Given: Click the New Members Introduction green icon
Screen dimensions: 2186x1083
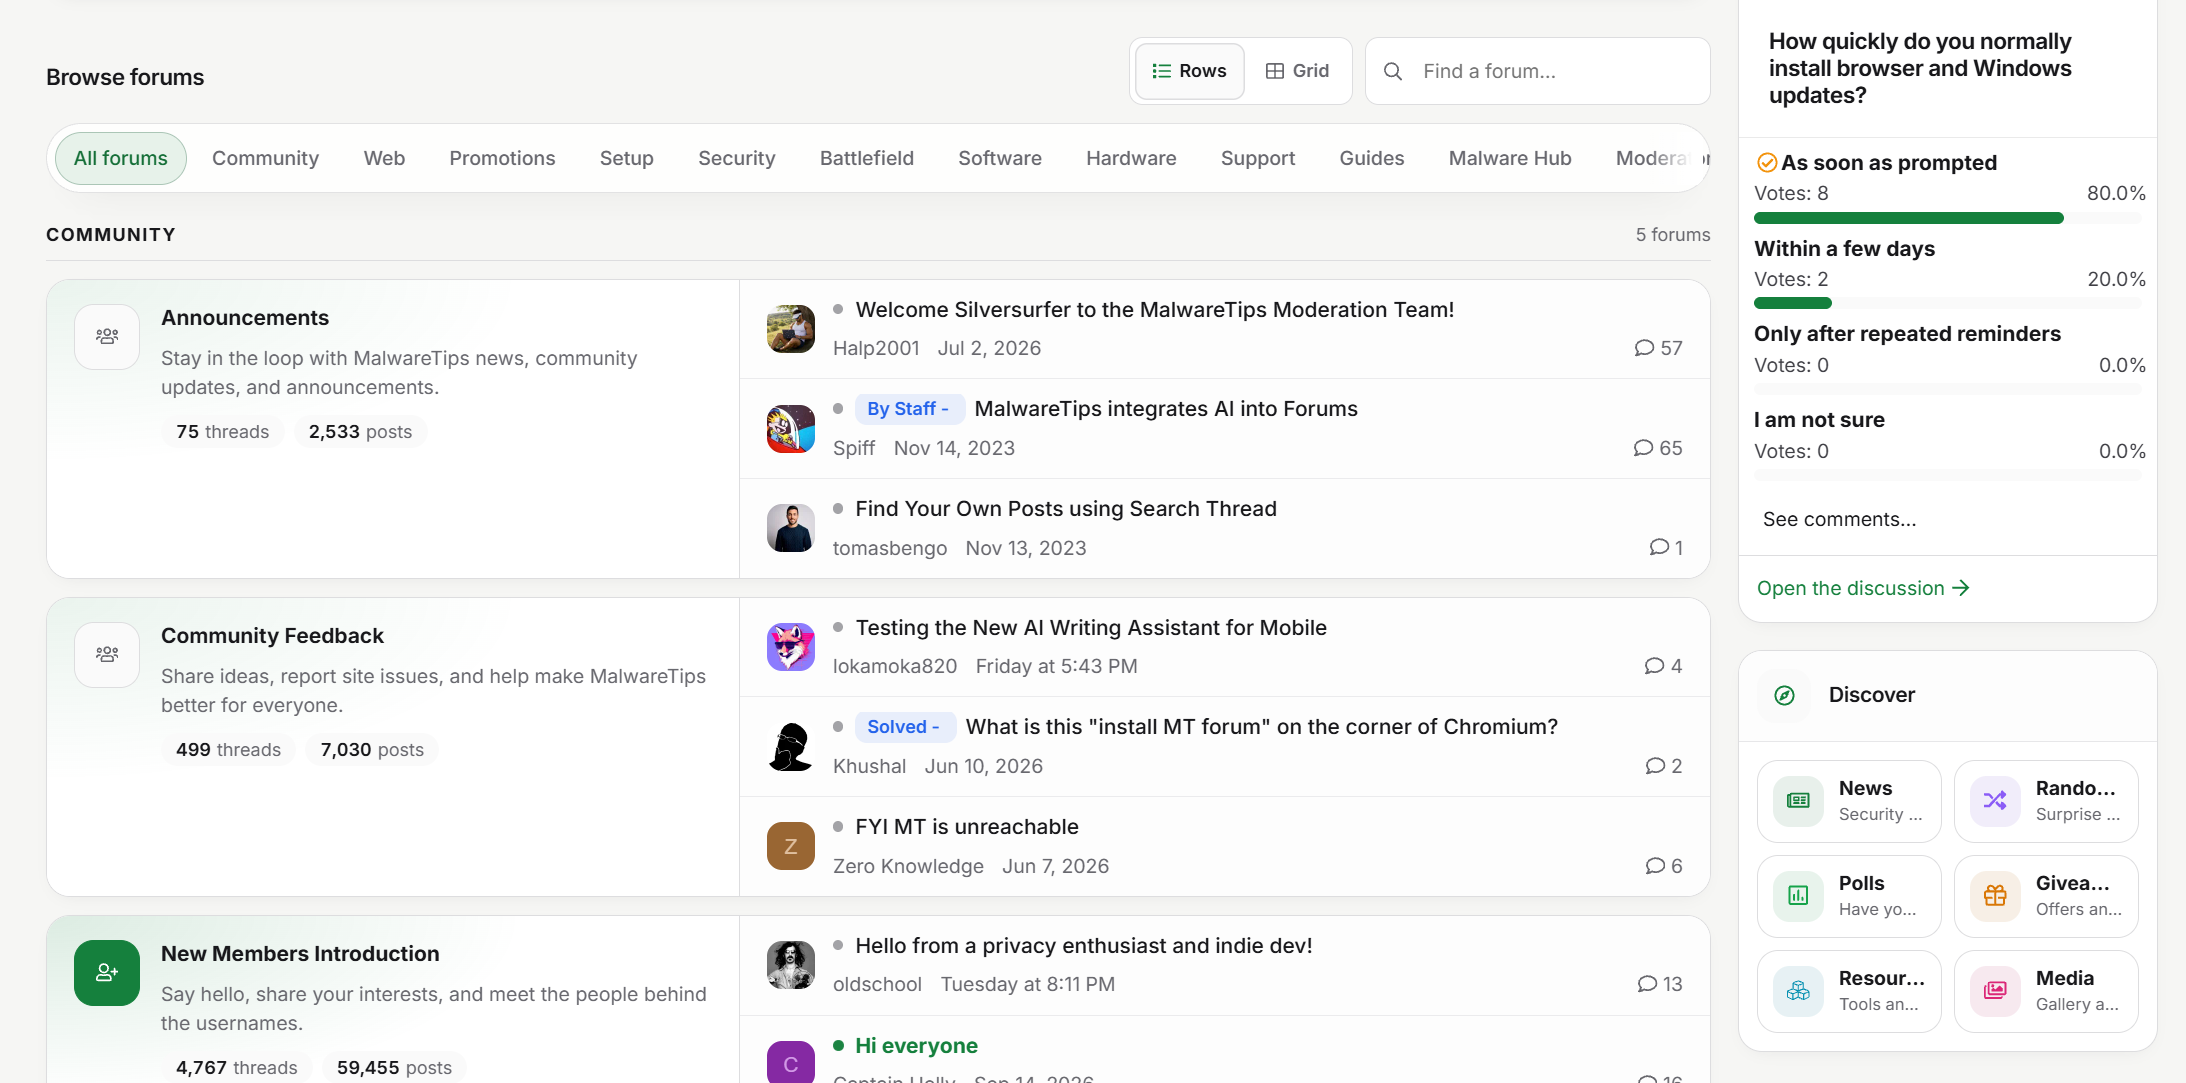Looking at the screenshot, I should [107, 973].
